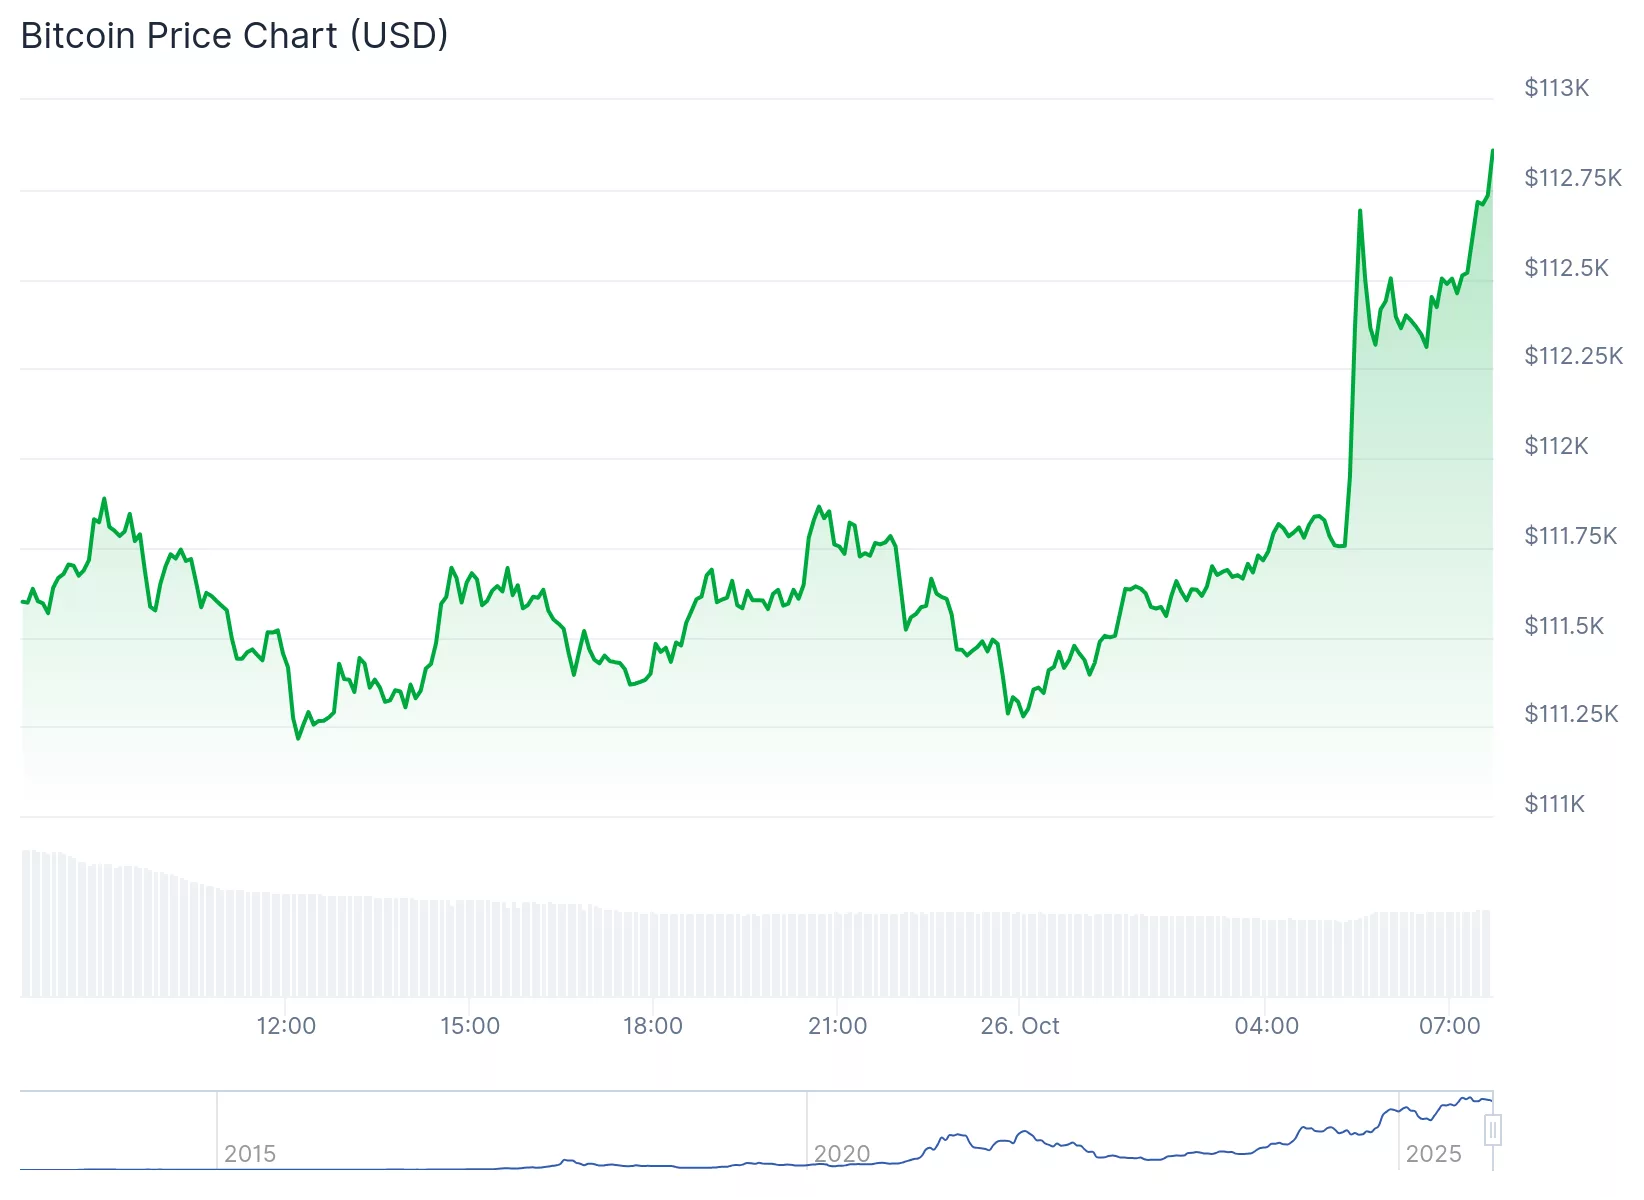Click the 15:00 time axis label
The height and width of the screenshot is (1200, 1644).
pyautogui.click(x=470, y=1026)
